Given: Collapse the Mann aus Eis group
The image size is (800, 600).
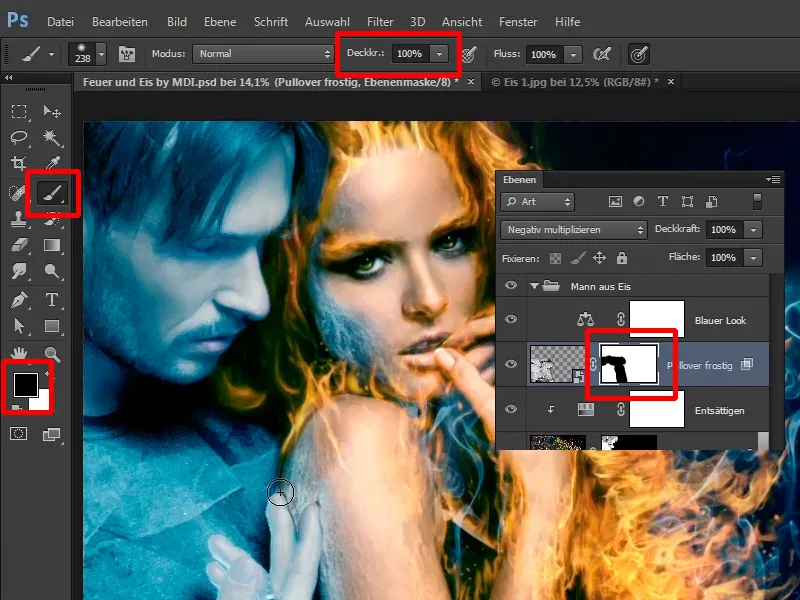Looking at the screenshot, I should [x=534, y=286].
